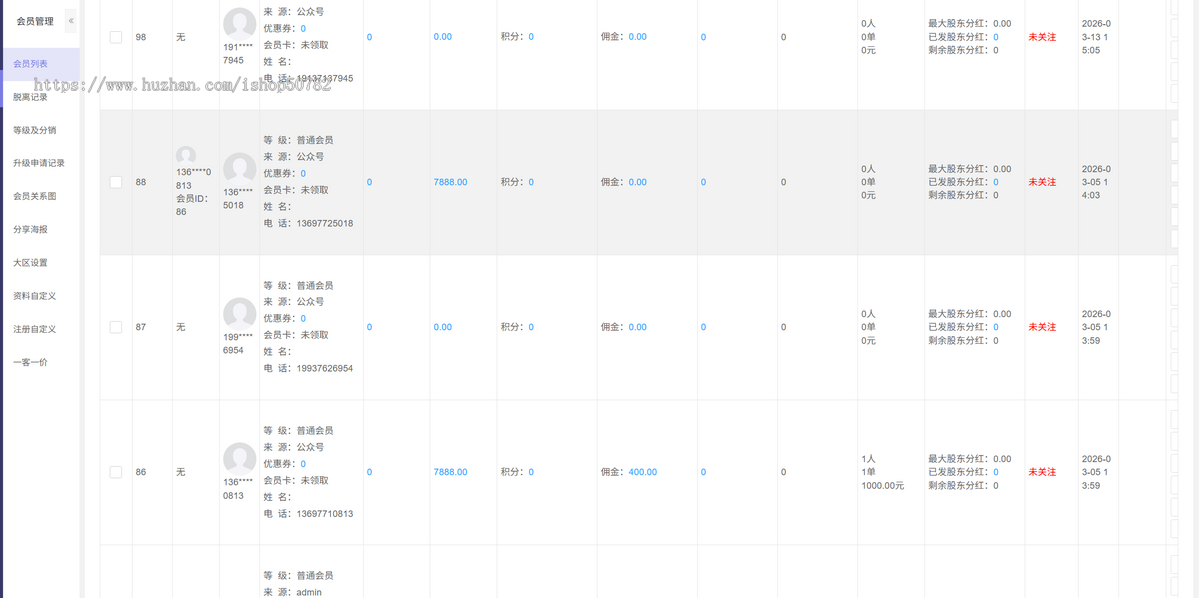The height and width of the screenshot is (598, 1200).
Task: Click the avatar of member 191****7945
Action: pyautogui.click(x=239, y=24)
